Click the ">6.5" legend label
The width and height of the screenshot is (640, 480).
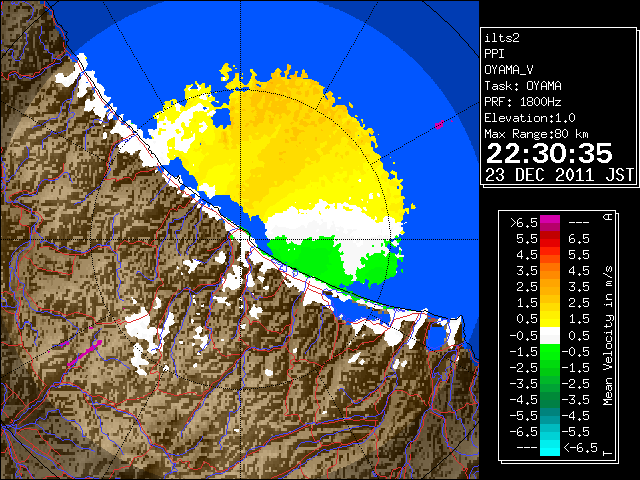coord(524,223)
